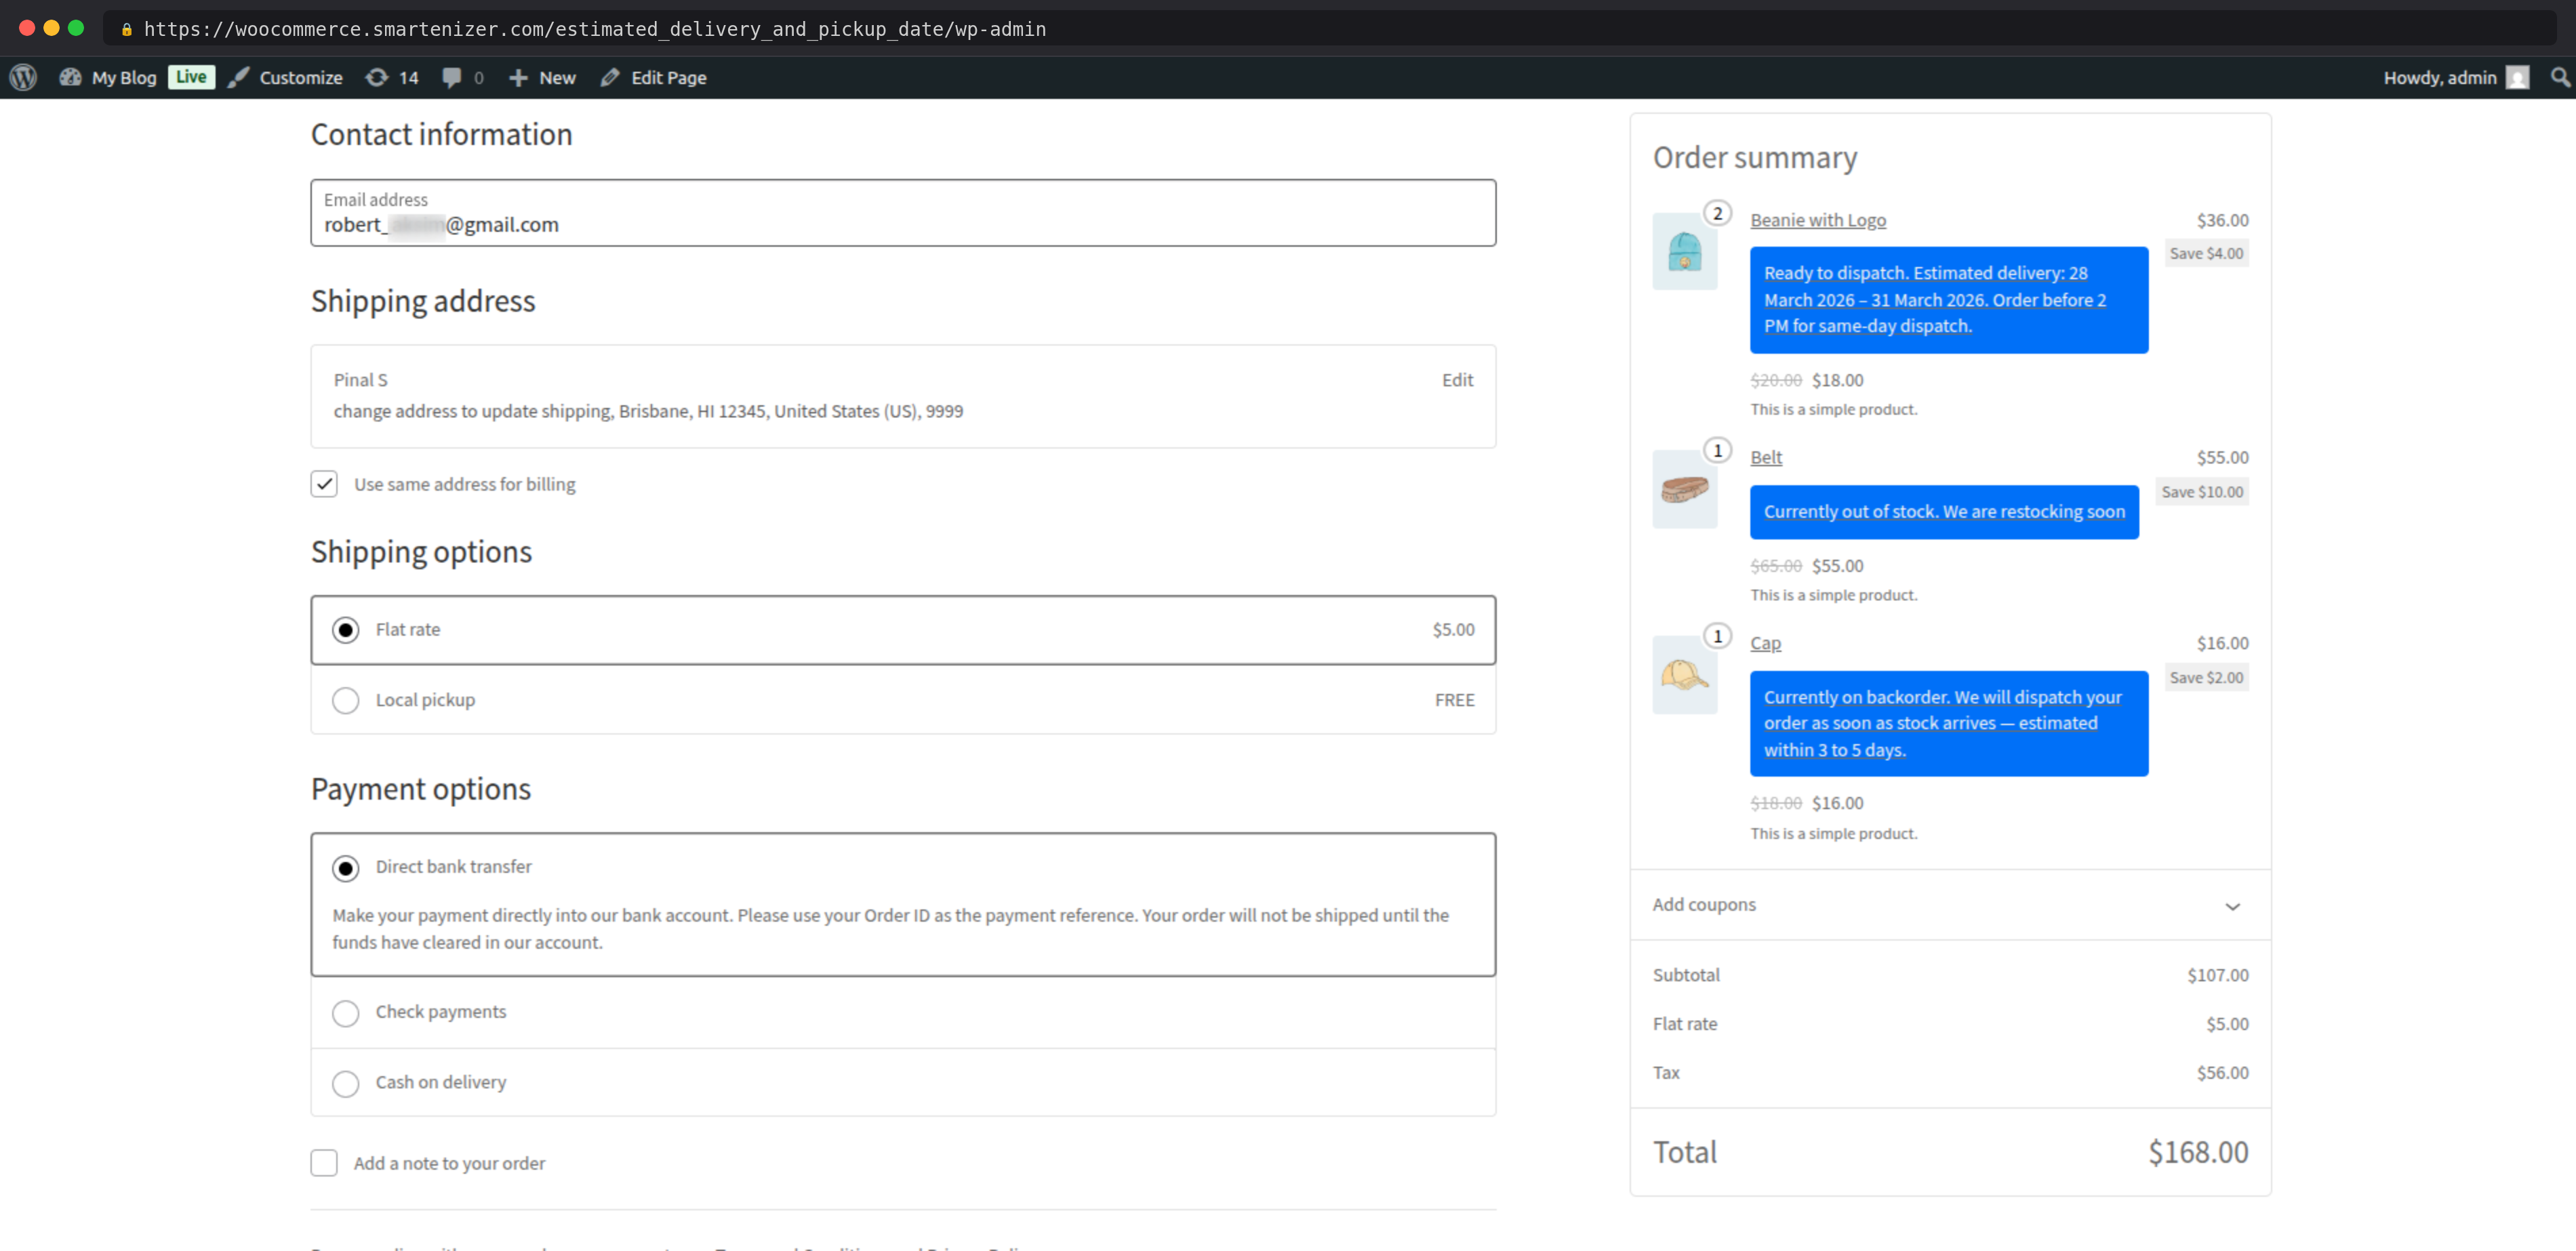
Task: Open the Belt product link
Action: click(1765, 457)
